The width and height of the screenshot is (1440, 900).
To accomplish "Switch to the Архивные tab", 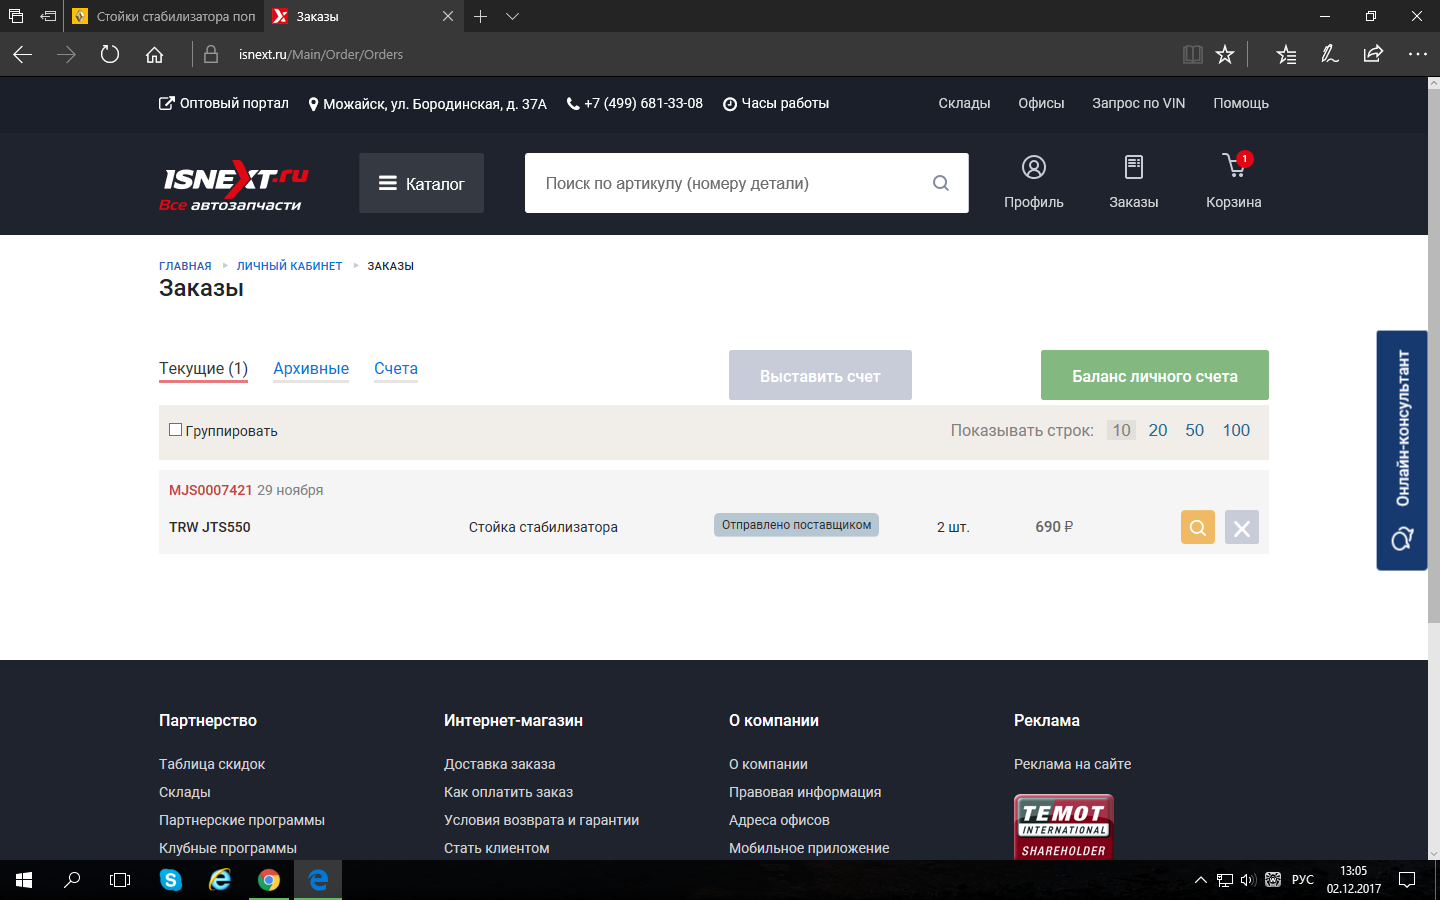I will [311, 369].
